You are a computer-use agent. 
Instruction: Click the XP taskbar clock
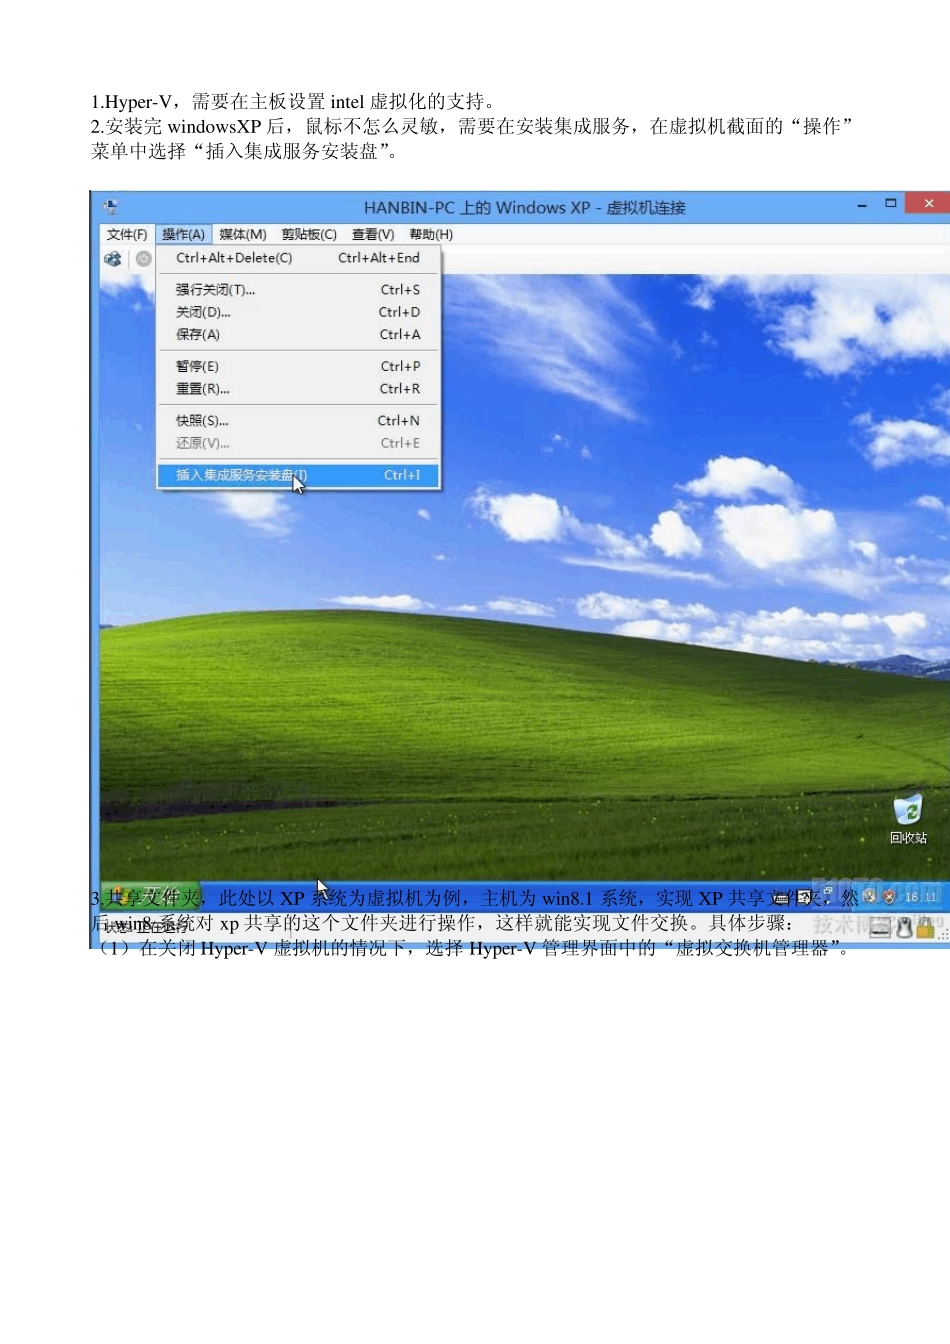coord(921,897)
